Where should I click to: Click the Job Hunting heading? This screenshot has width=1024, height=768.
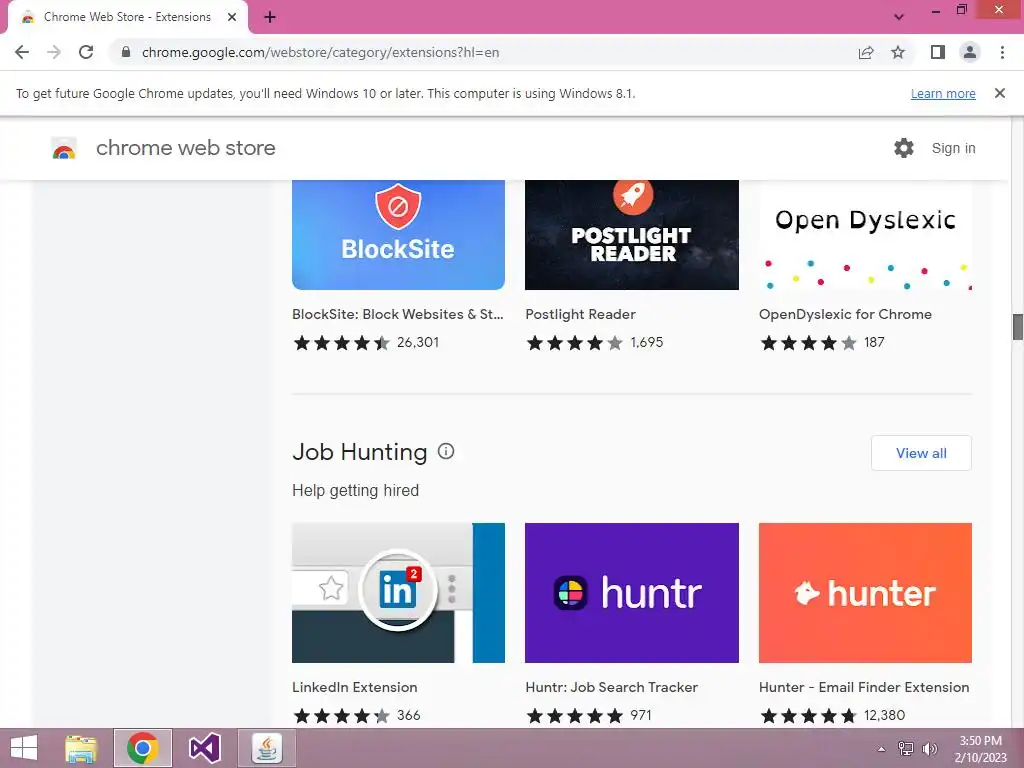coord(359,452)
